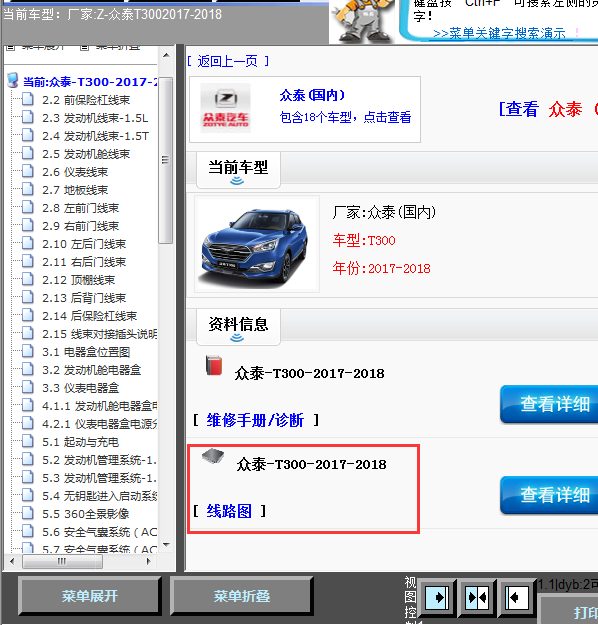Click the gray wiring diagram module icon
This screenshot has height=625, width=598.
[213, 456]
